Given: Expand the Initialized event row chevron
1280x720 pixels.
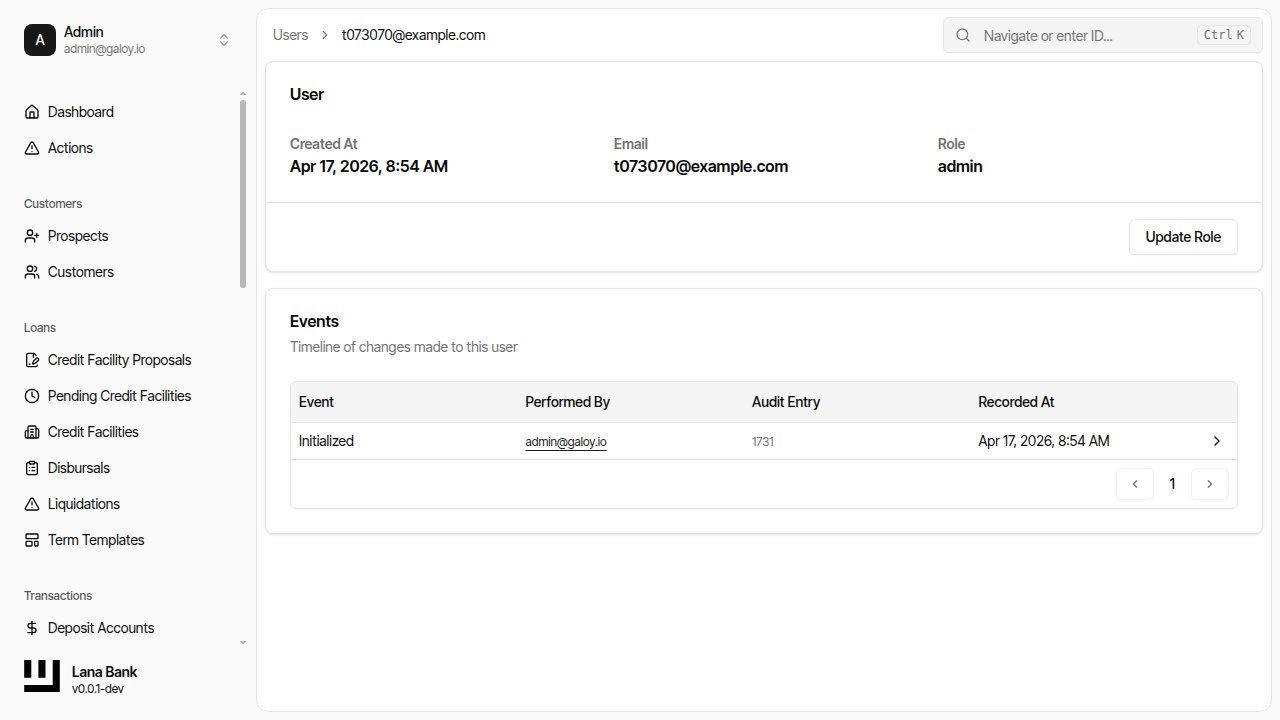Looking at the screenshot, I should [1216, 440].
